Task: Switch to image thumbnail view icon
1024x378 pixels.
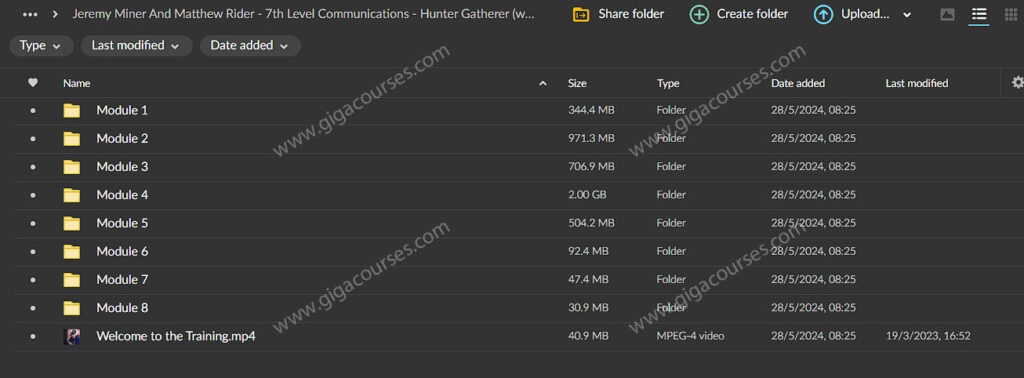Action: pos(948,14)
